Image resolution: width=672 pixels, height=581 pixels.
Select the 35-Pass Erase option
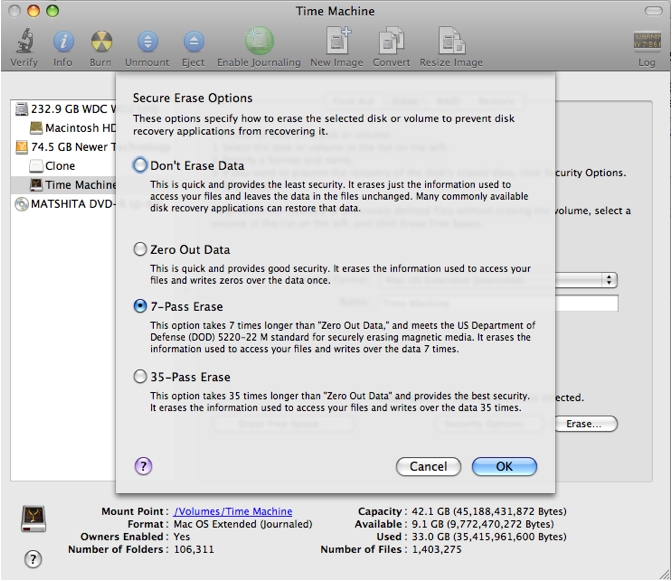(140, 377)
